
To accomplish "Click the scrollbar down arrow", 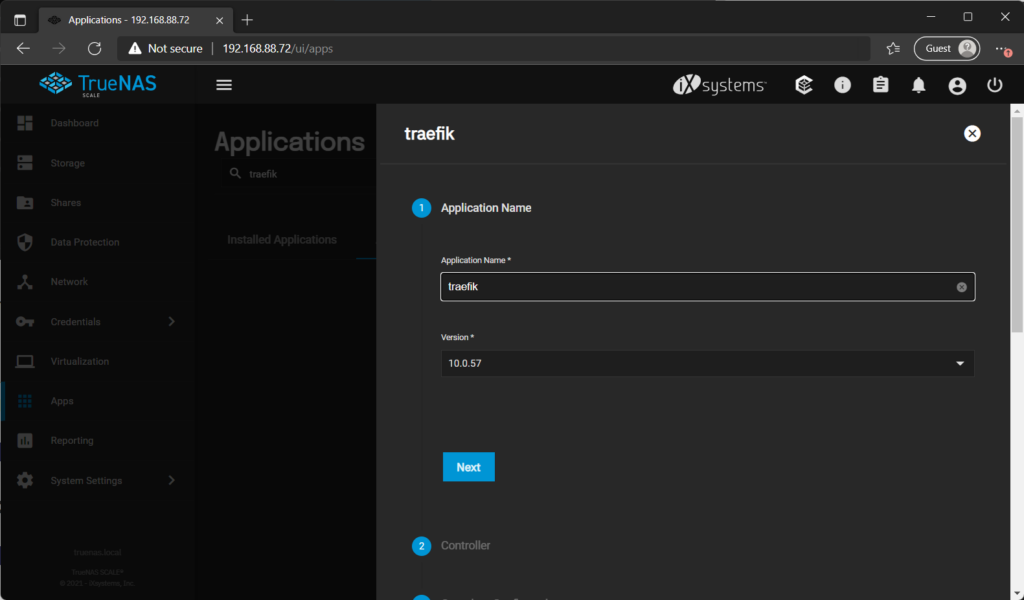I will (x=1017, y=592).
